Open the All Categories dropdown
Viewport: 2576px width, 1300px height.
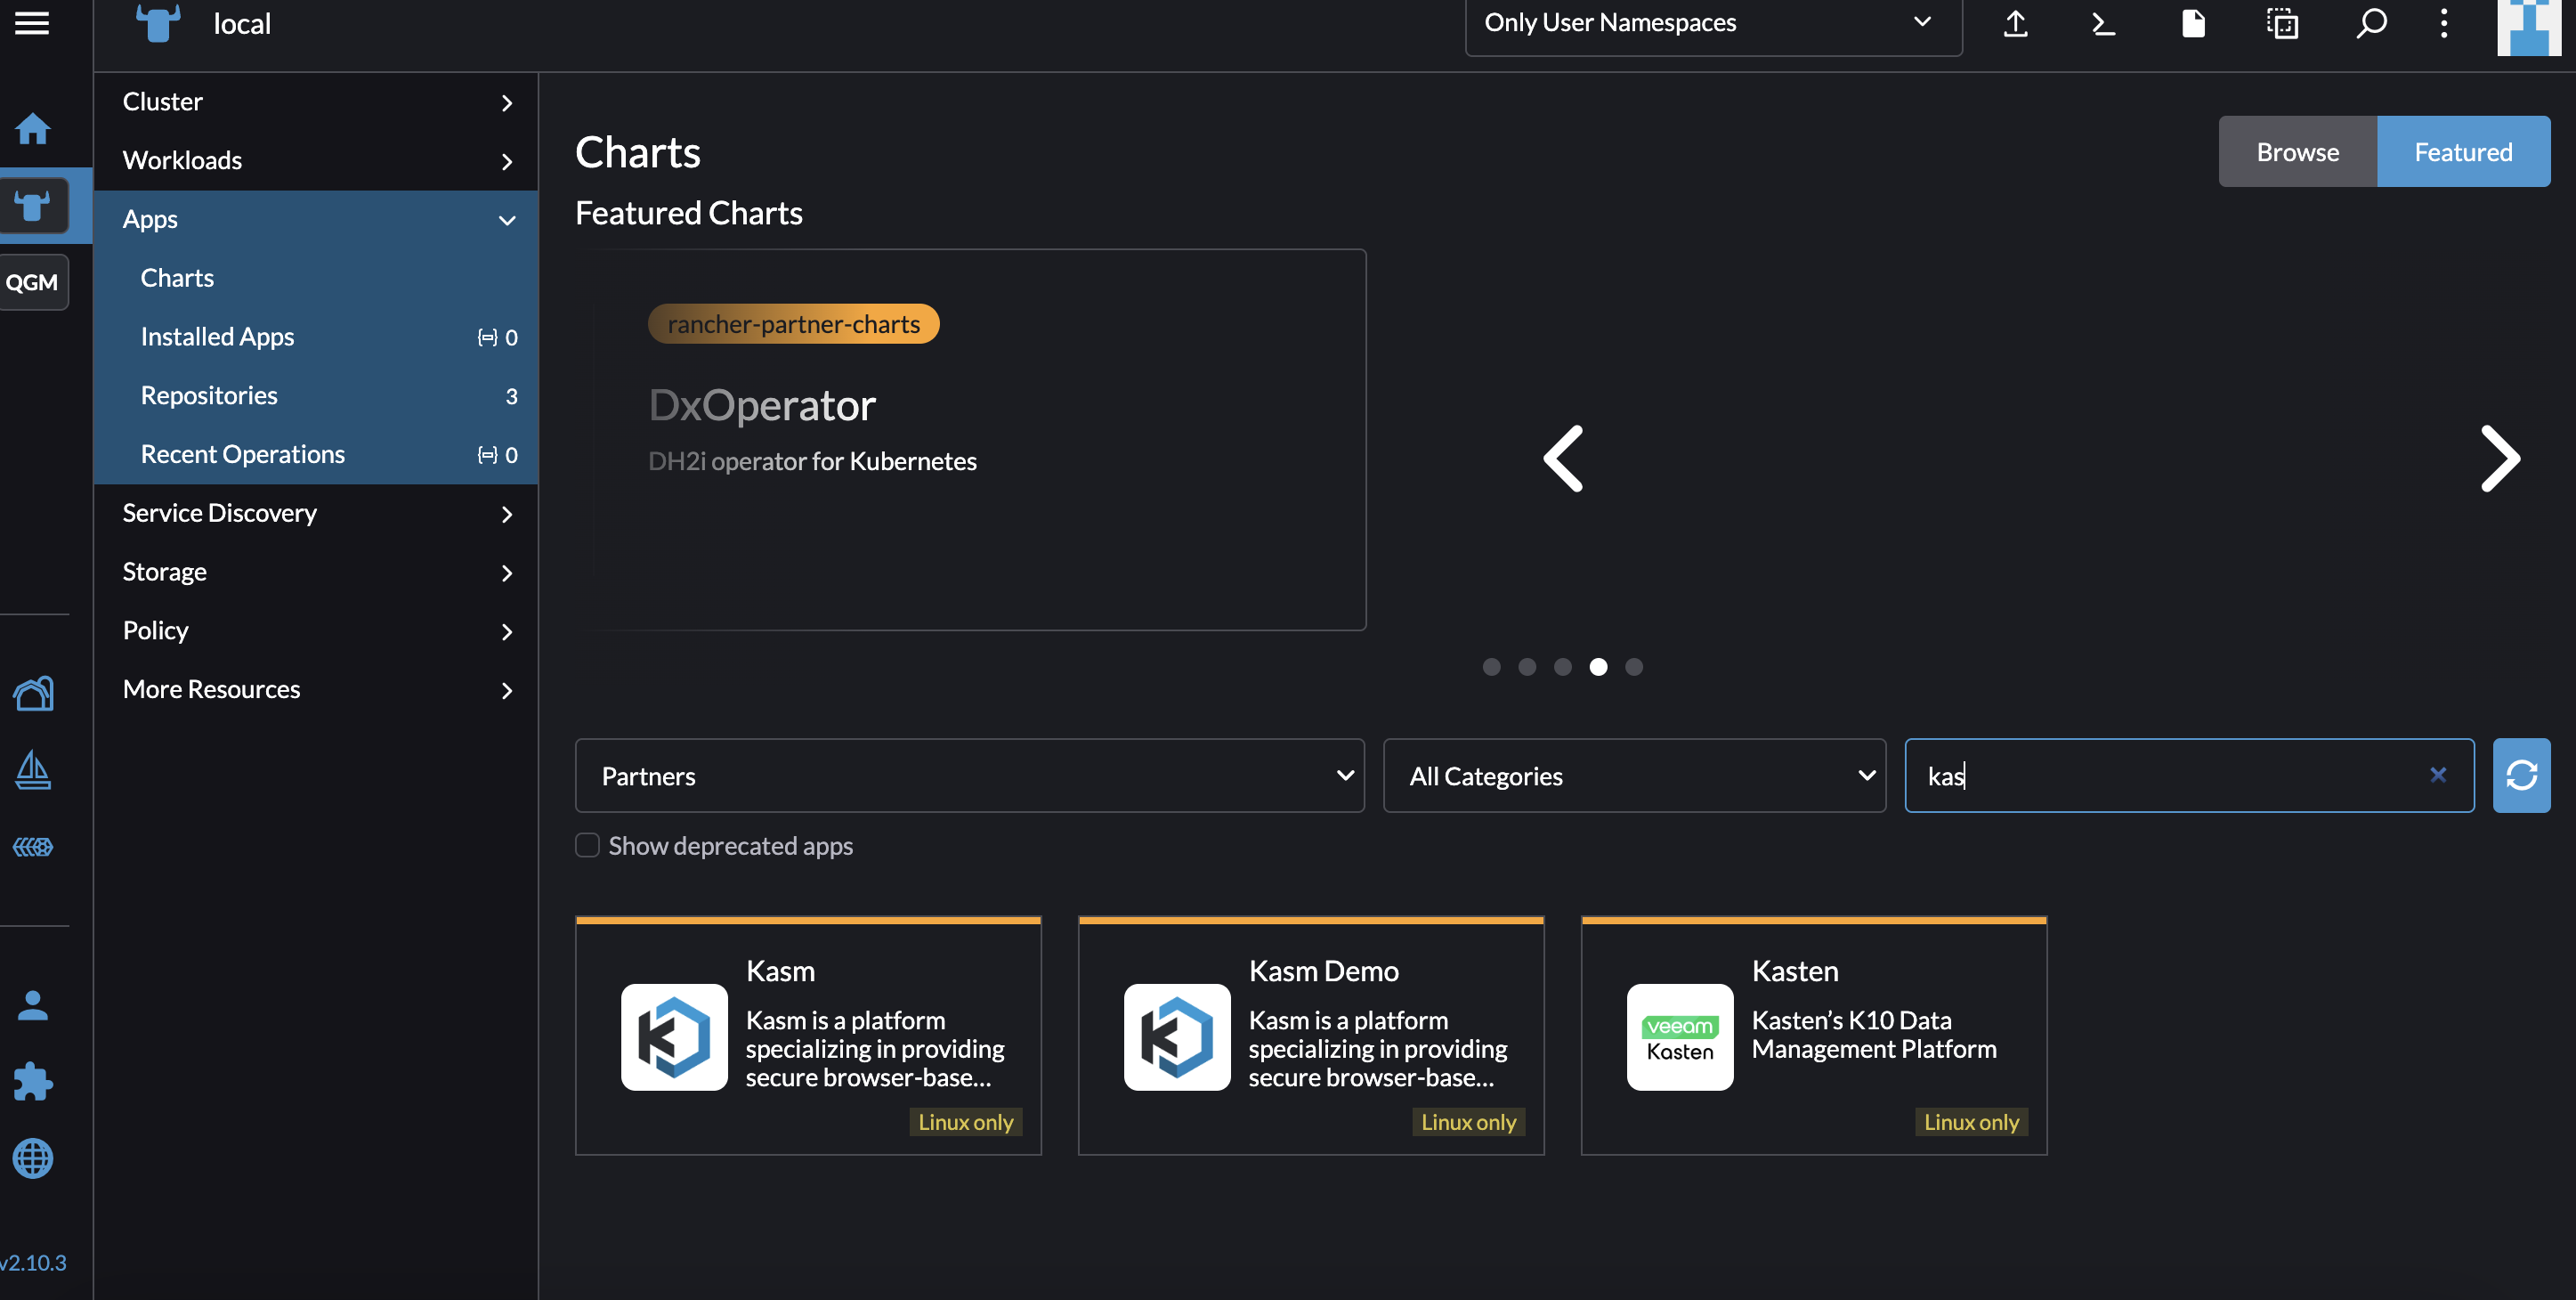(1634, 775)
